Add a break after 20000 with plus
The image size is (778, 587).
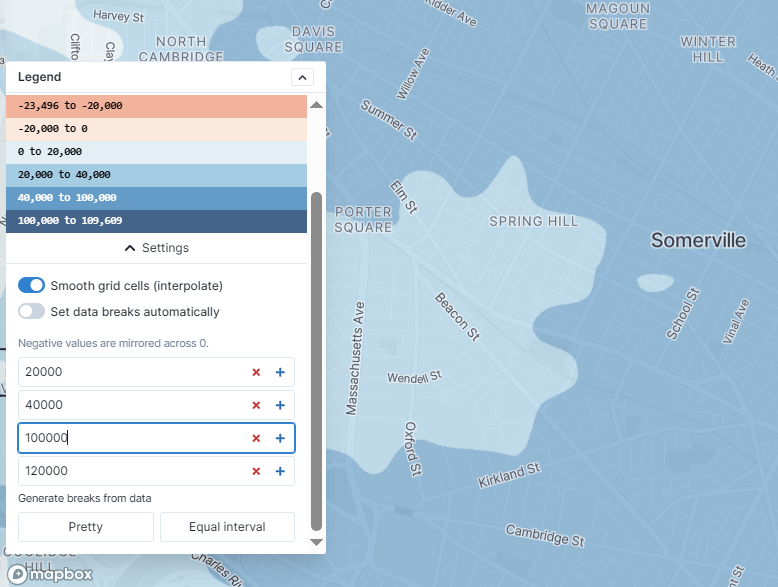pos(280,372)
